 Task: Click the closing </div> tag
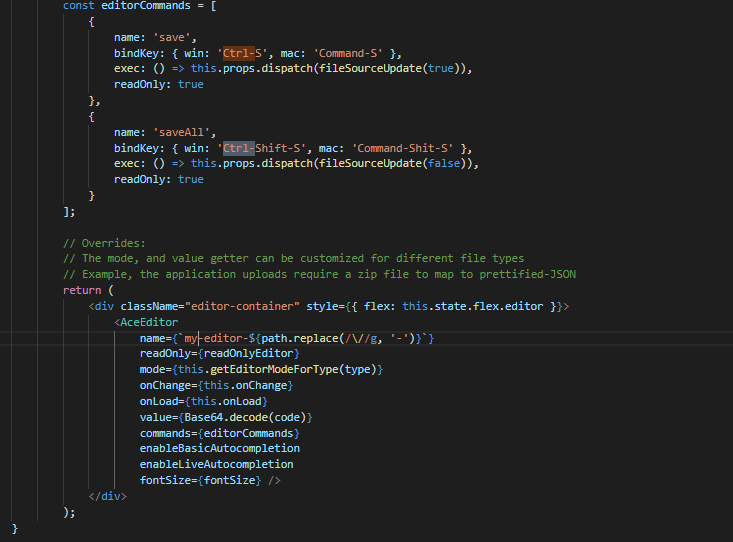108,496
